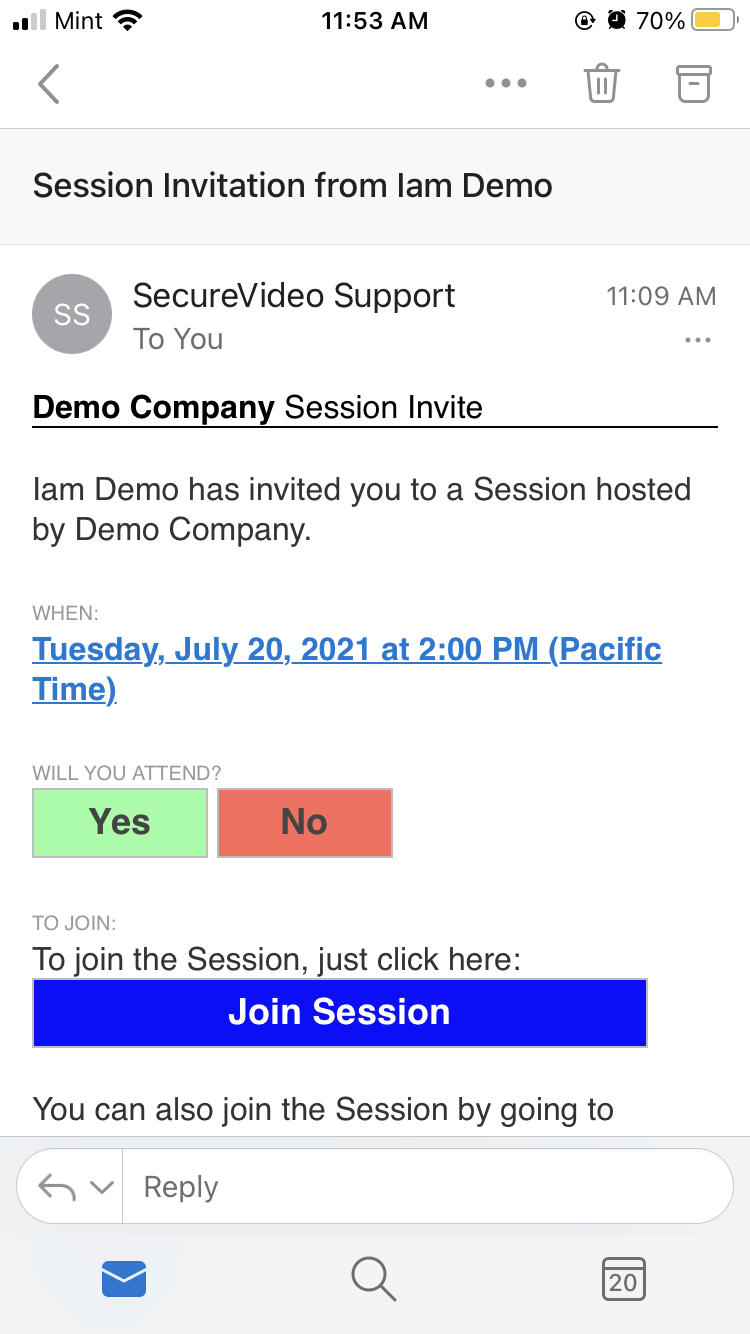Screen dimensions: 750x1334
Task: Decline the invitation by tapping No
Action: pyautogui.click(x=304, y=822)
